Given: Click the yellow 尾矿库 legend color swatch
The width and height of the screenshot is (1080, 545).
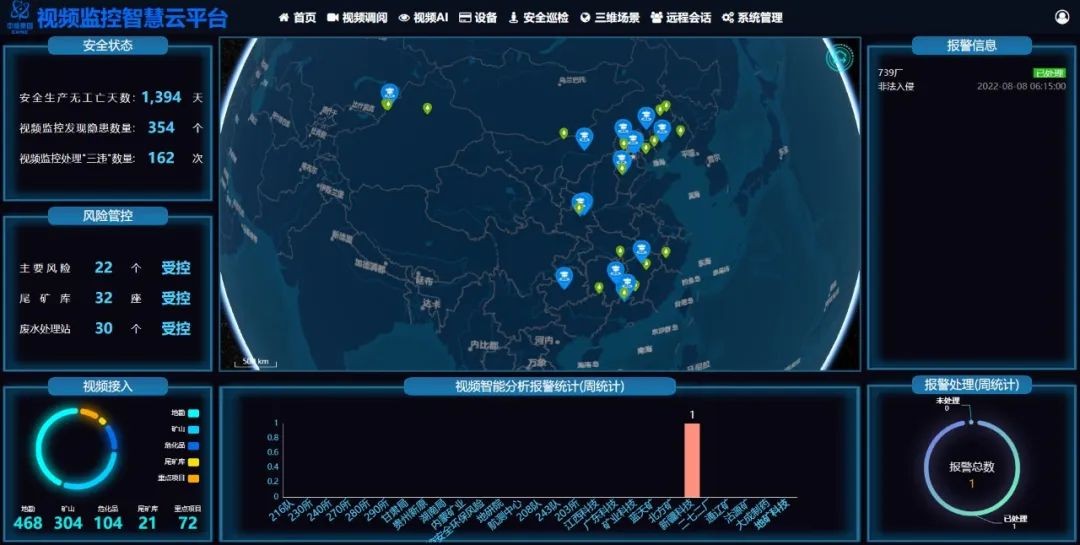Looking at the screenshot, I should (x=193, y=461).
